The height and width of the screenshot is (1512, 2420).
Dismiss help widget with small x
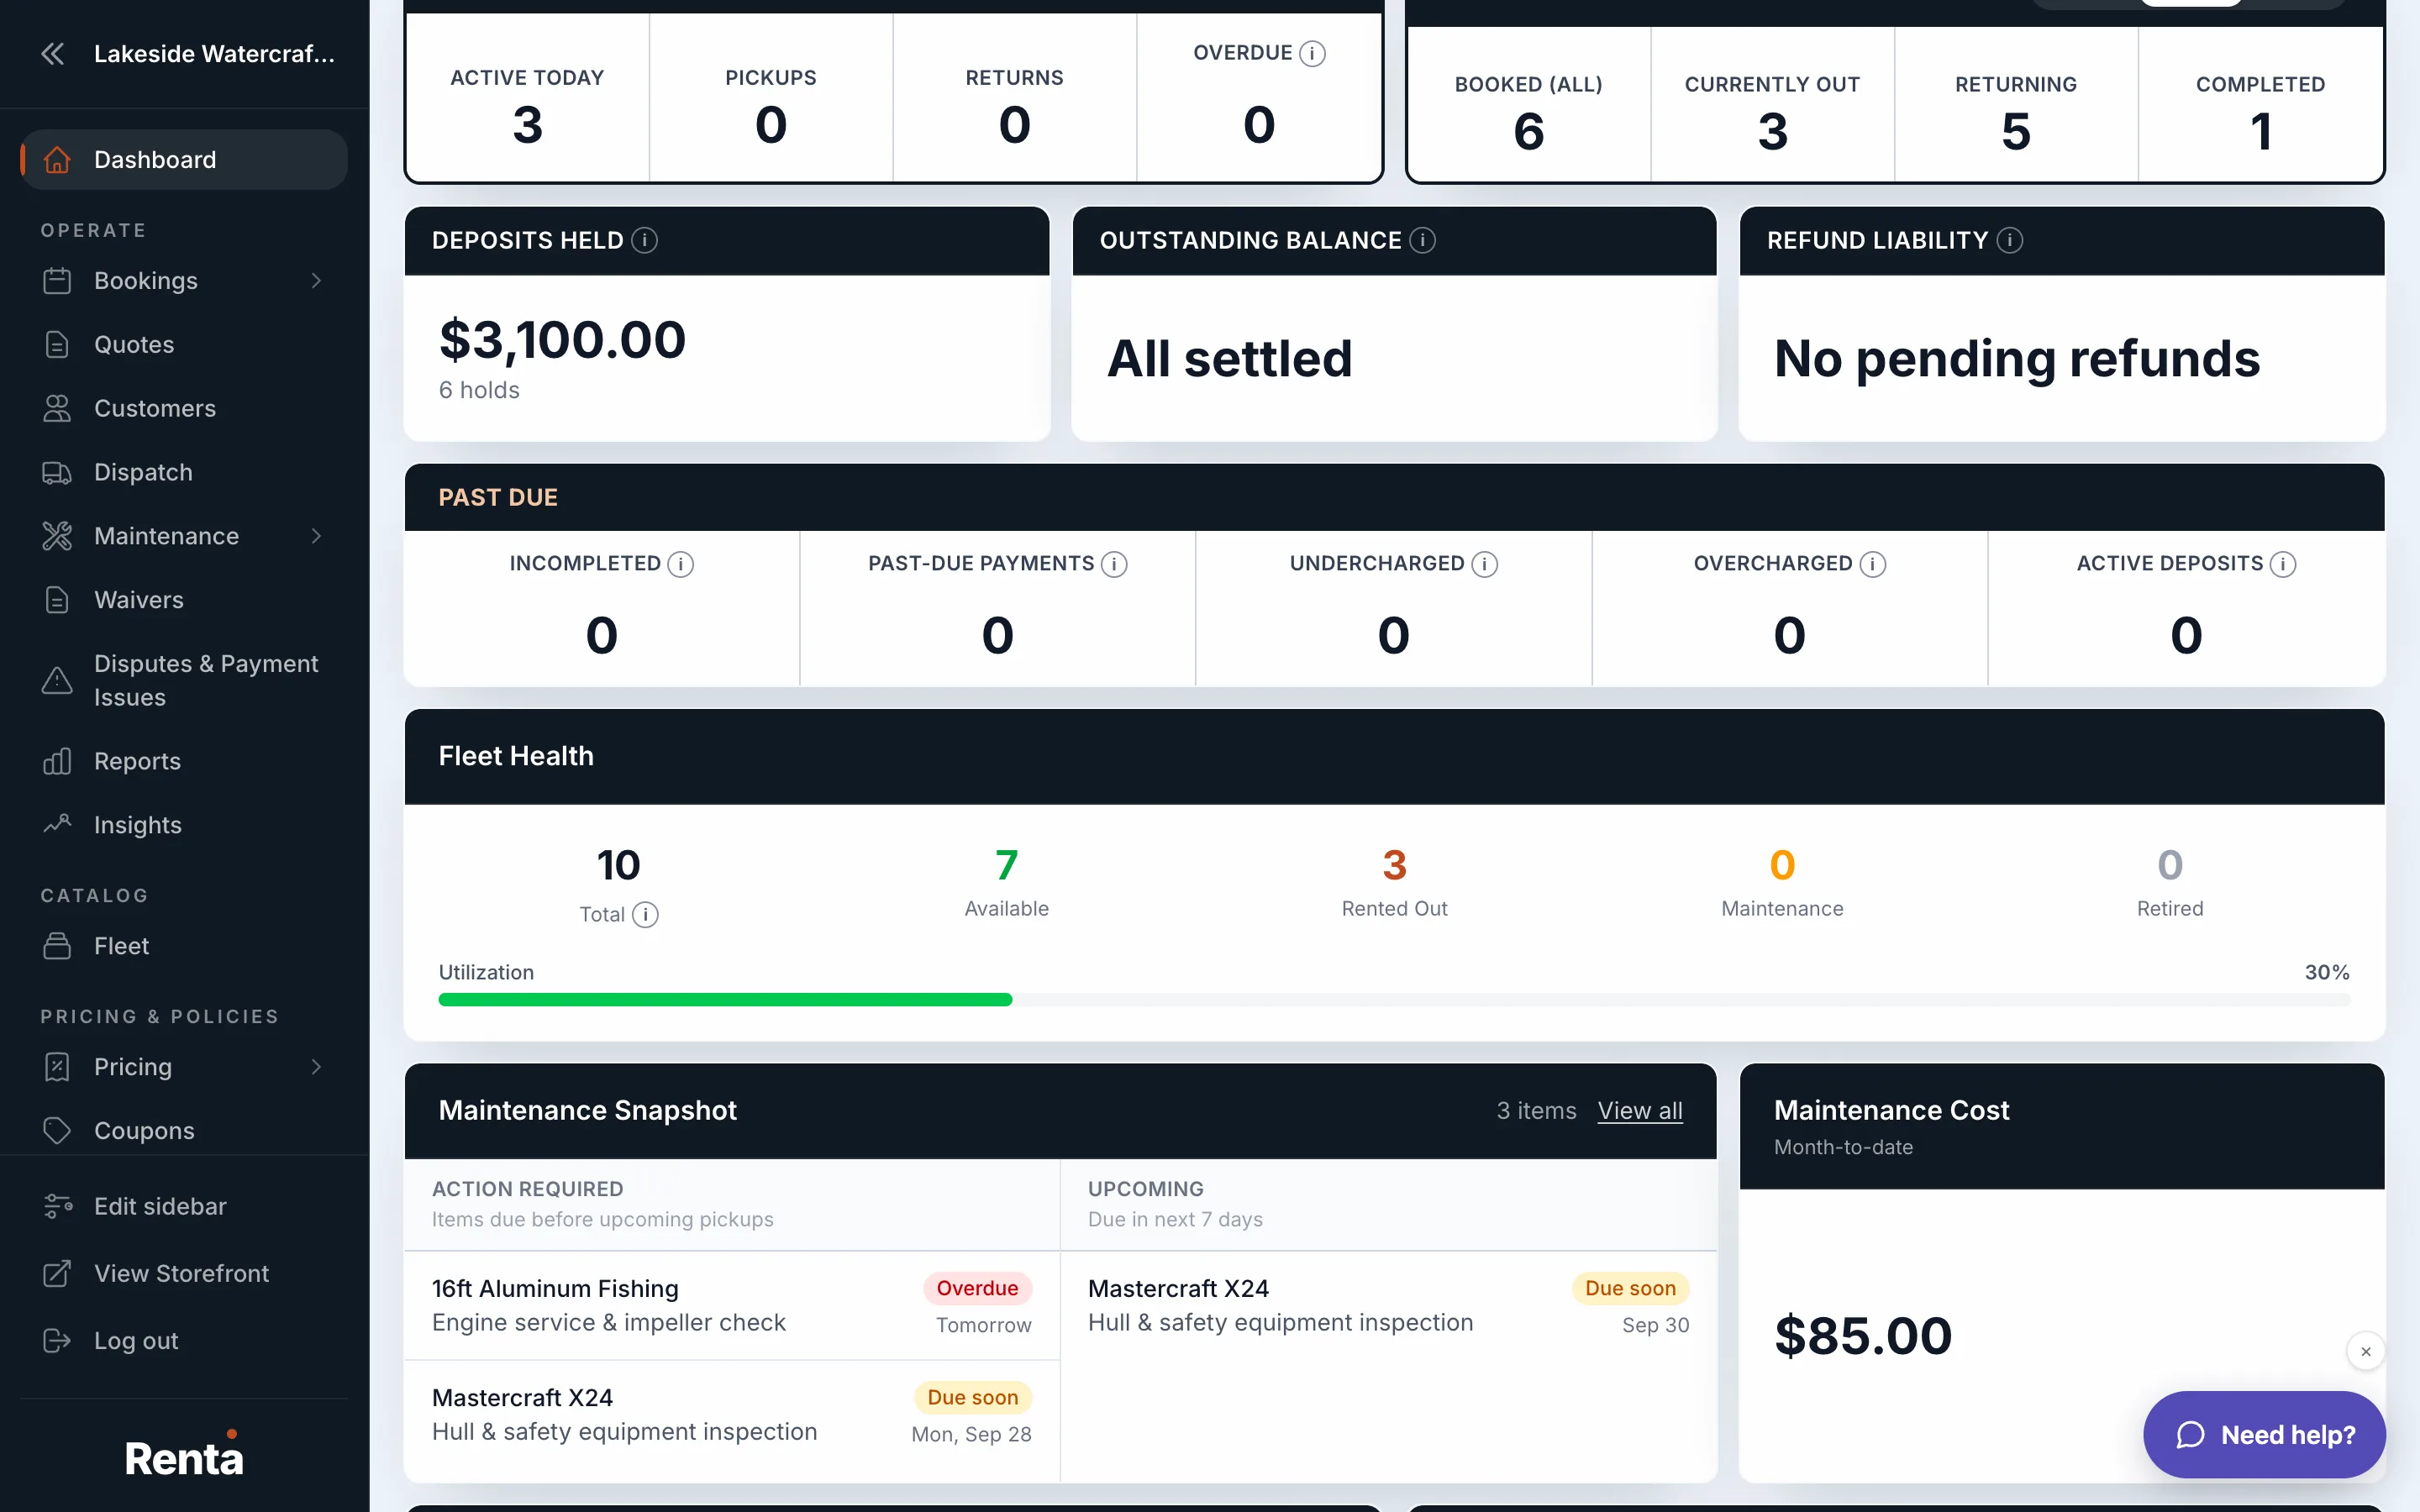[x=2366, y=1351]
